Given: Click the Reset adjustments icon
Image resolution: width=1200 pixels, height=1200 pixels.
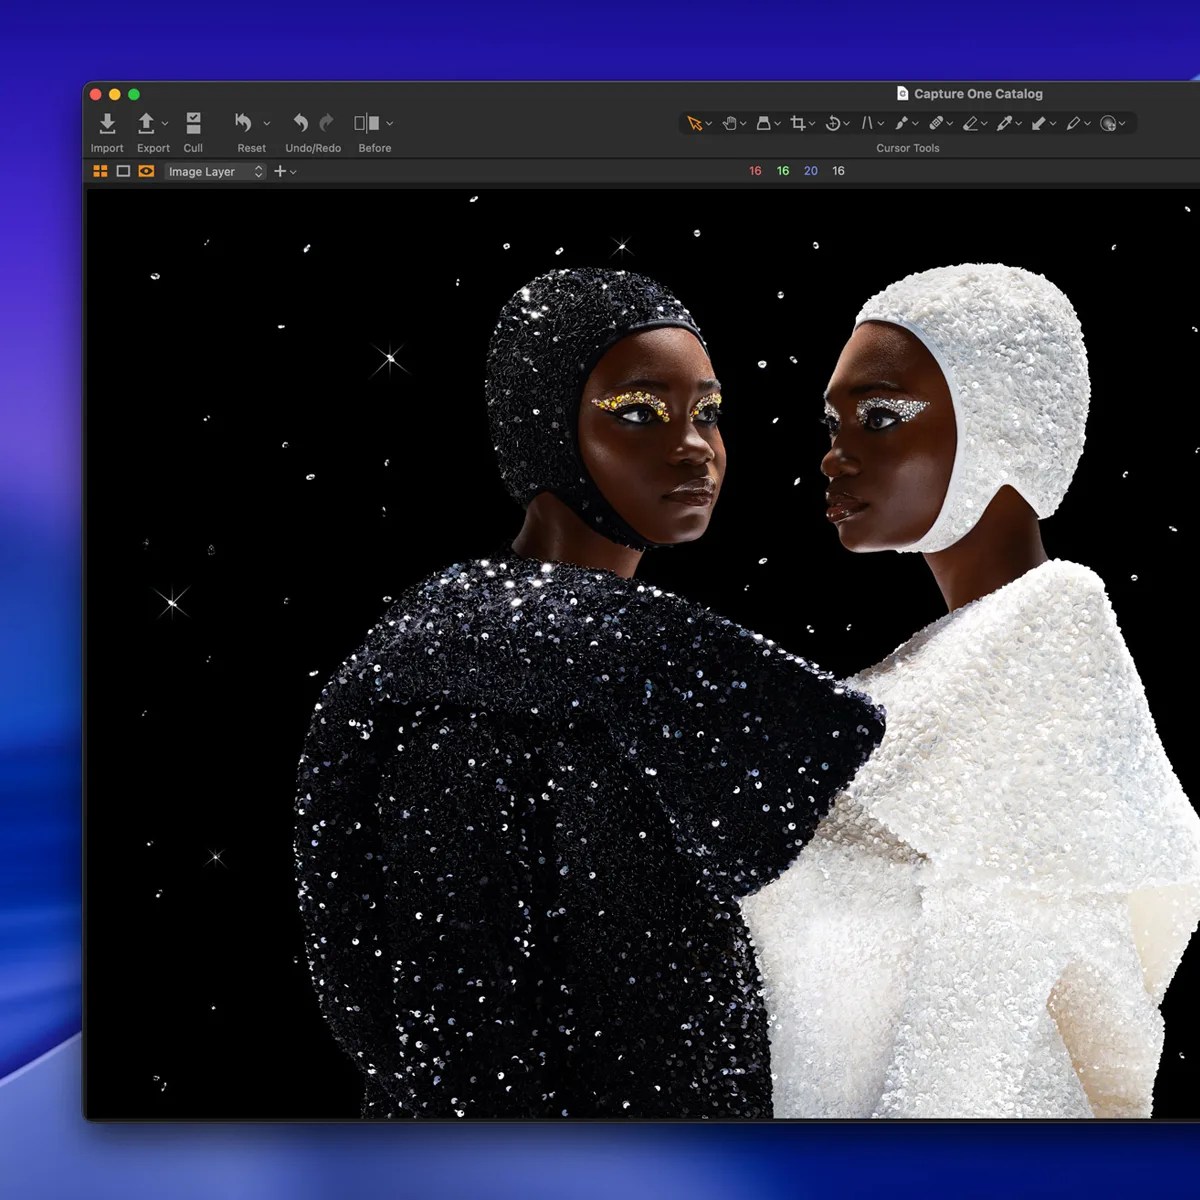Looking at the screenshot, I should coord(243,122).
